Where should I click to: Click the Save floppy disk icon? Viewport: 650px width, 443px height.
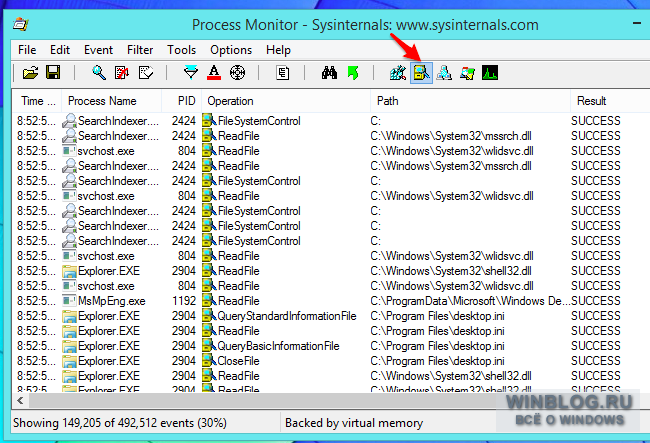53,73
